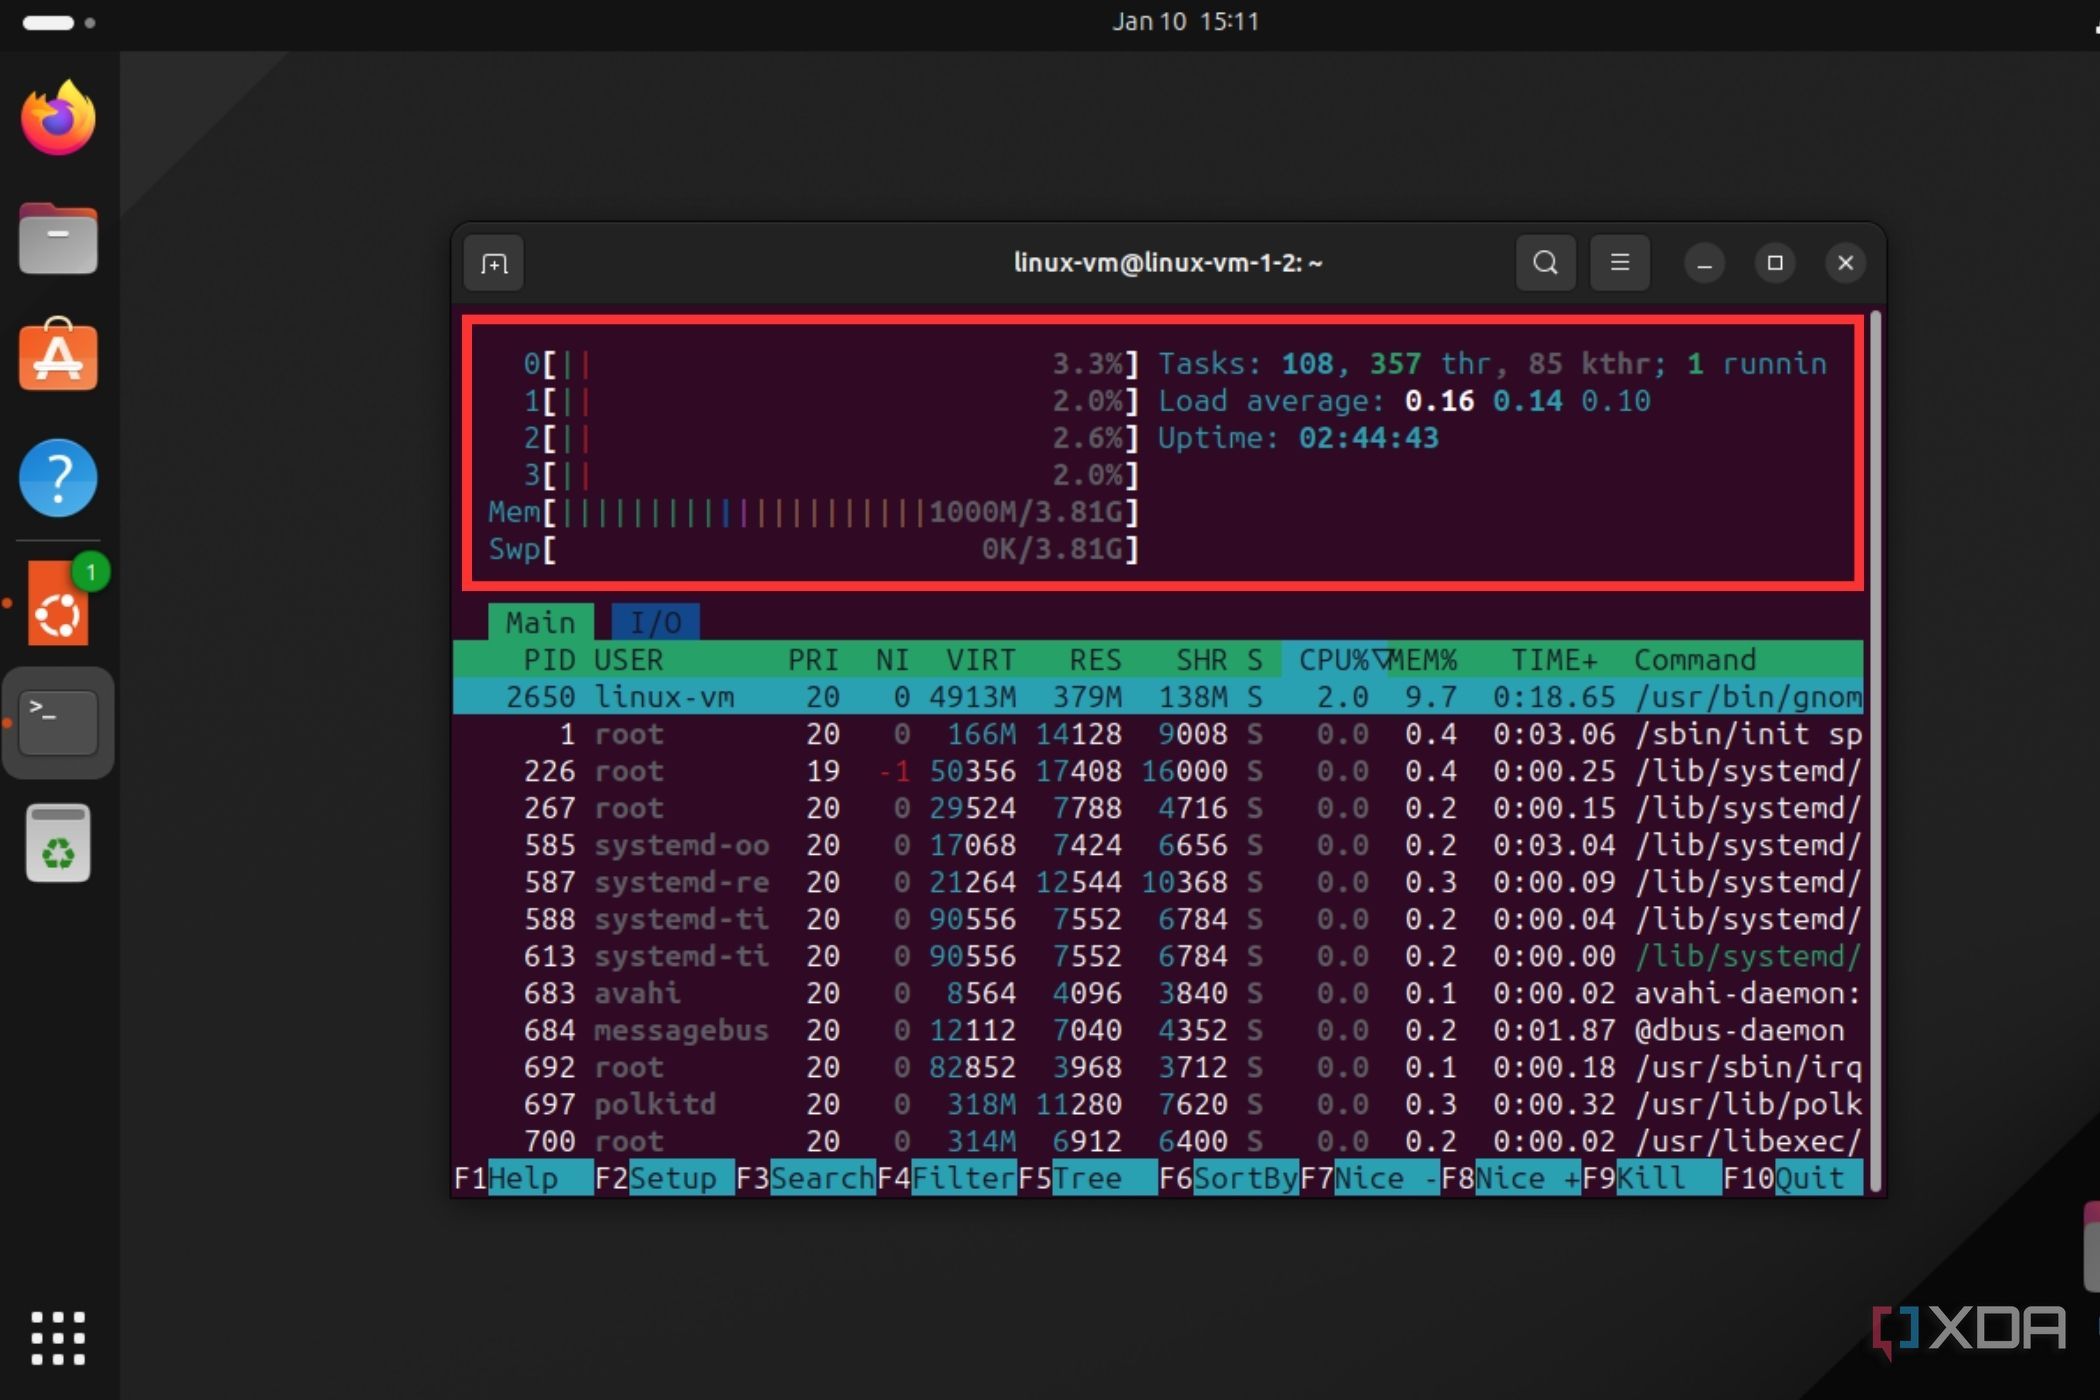The width and height of the screenshot is (2100, 1400).
Task: Switch to the I/O tab in htop
Action: click(x=655, y=622)
